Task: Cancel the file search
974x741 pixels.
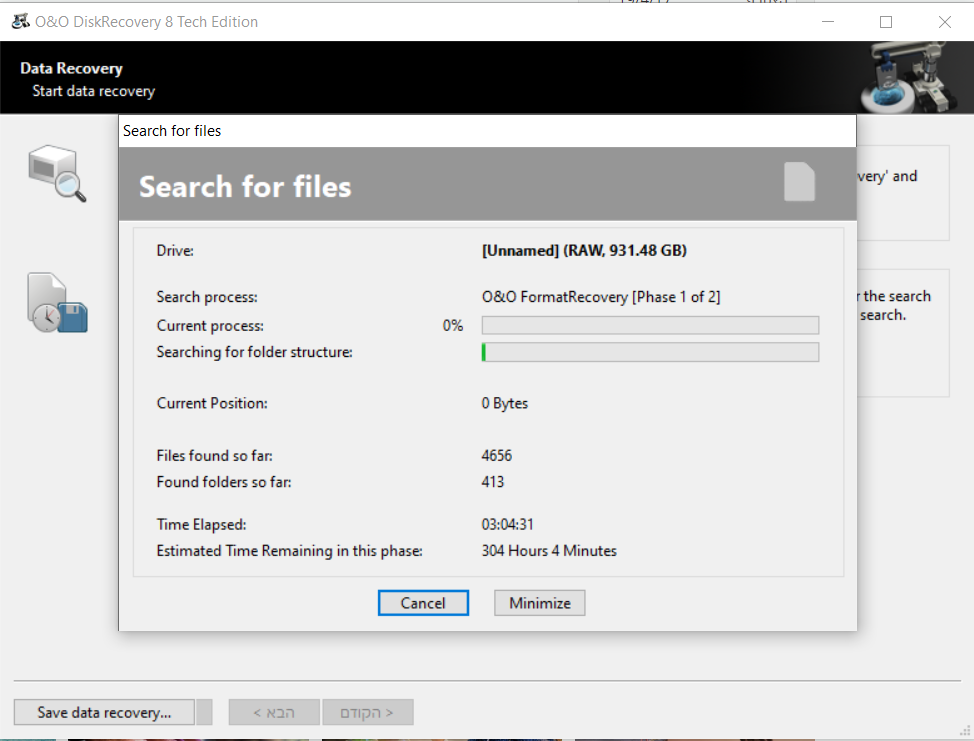Action: point(423,603)
